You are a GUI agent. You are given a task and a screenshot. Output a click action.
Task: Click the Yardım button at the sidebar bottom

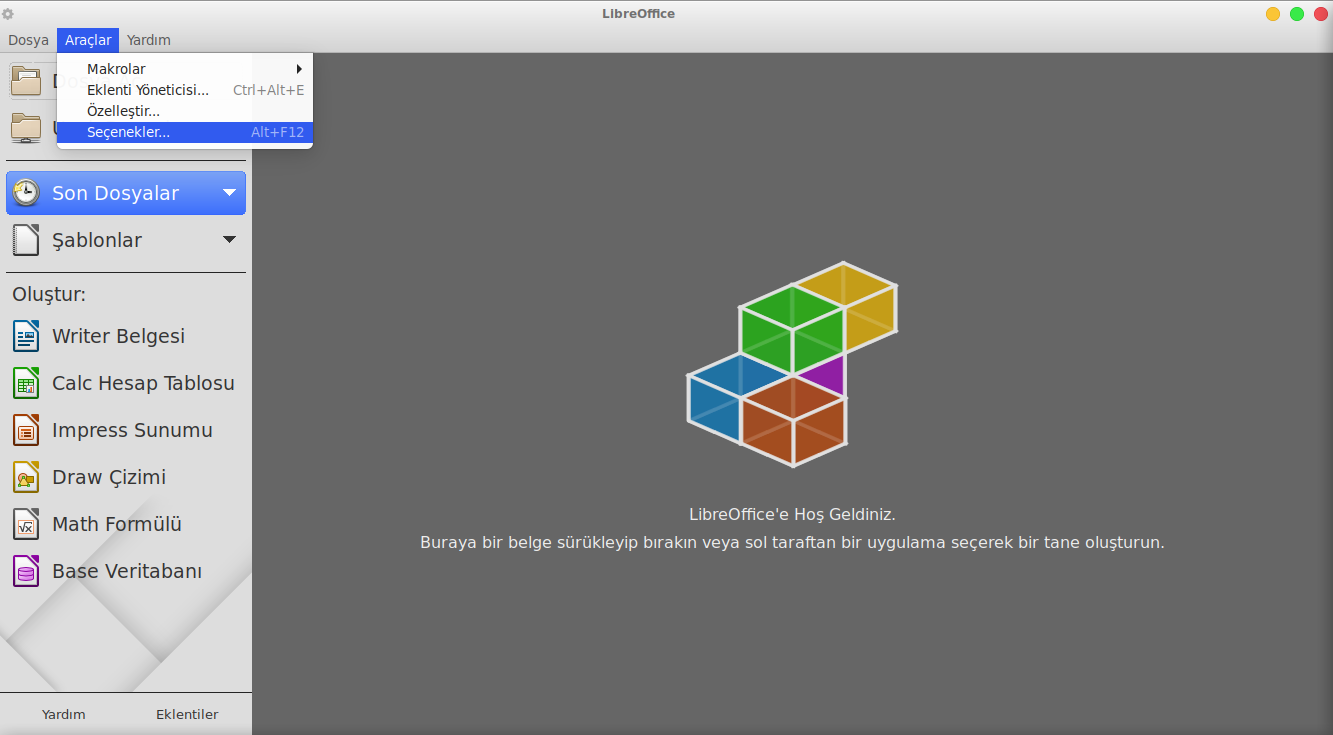coord(63,714)
